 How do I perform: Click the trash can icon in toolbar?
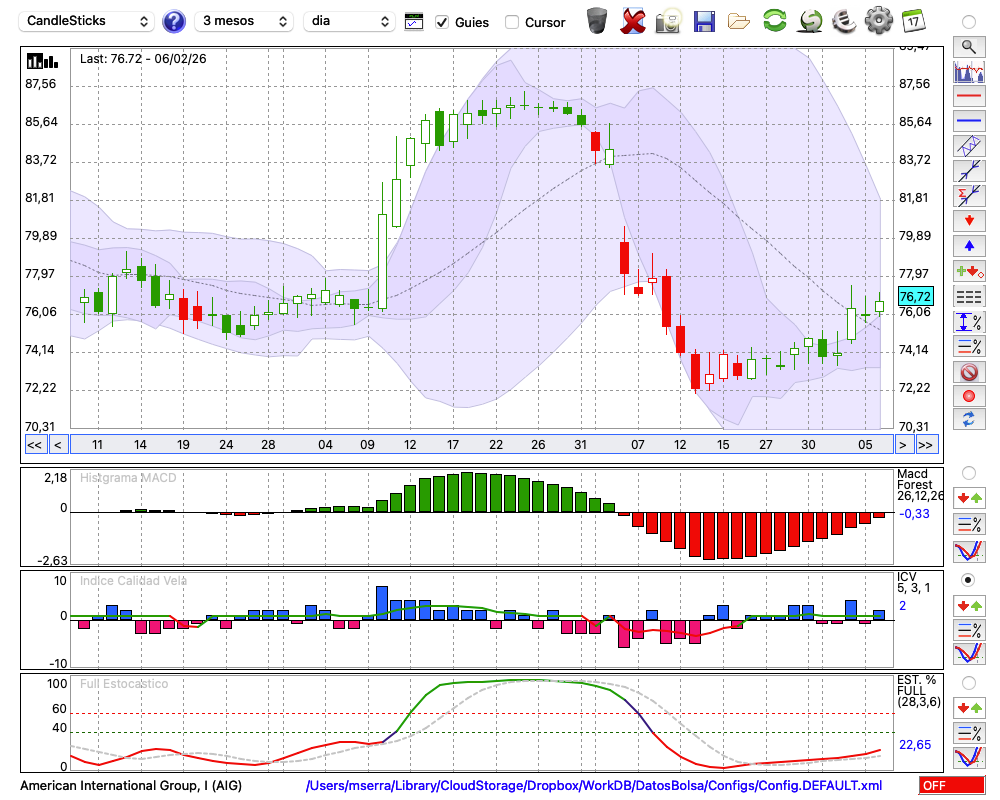pyautogui.click(x=597, y=20)
